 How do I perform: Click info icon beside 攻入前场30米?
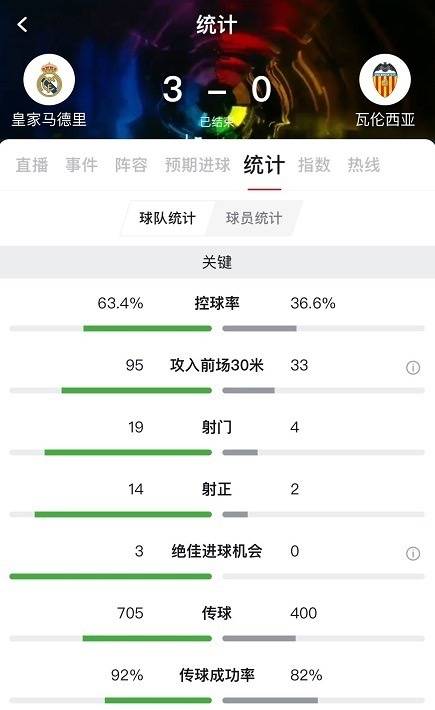coord(412,367)
